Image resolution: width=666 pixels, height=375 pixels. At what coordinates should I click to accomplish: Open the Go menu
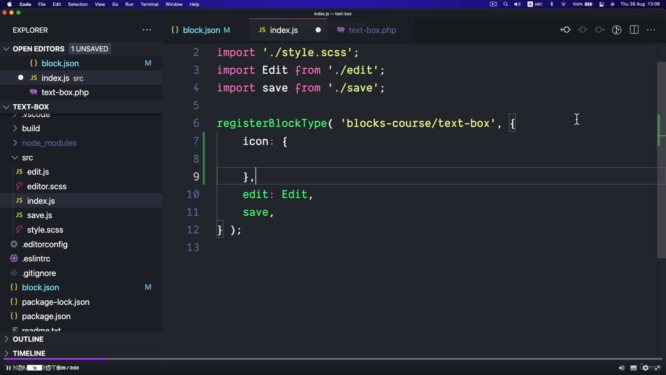tap(115, 4)
